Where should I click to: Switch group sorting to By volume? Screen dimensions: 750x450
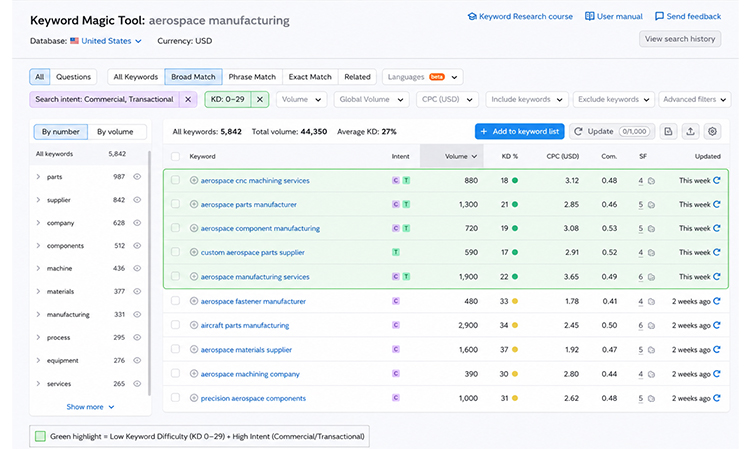pyautogui.click(x=115, y=132)
